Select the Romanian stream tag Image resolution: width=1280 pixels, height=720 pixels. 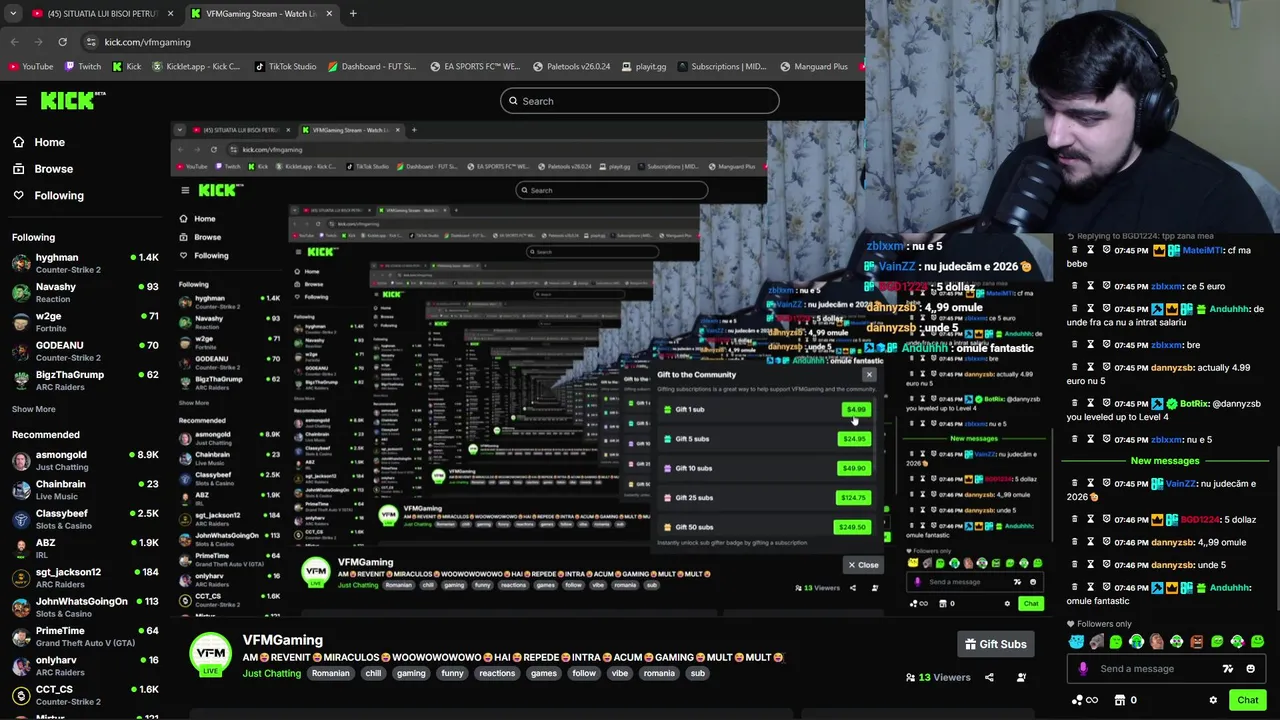click(331, 673)
